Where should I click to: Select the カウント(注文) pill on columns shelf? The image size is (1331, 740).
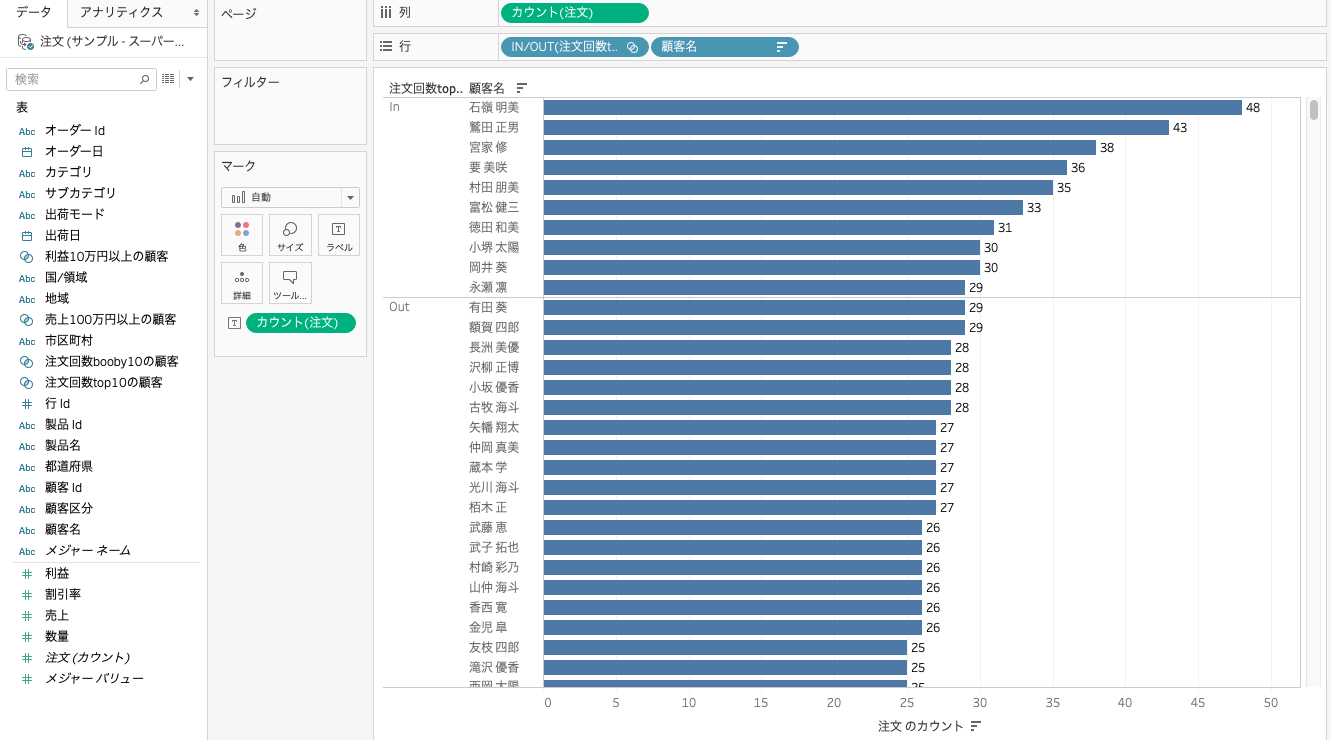point(574,13)
